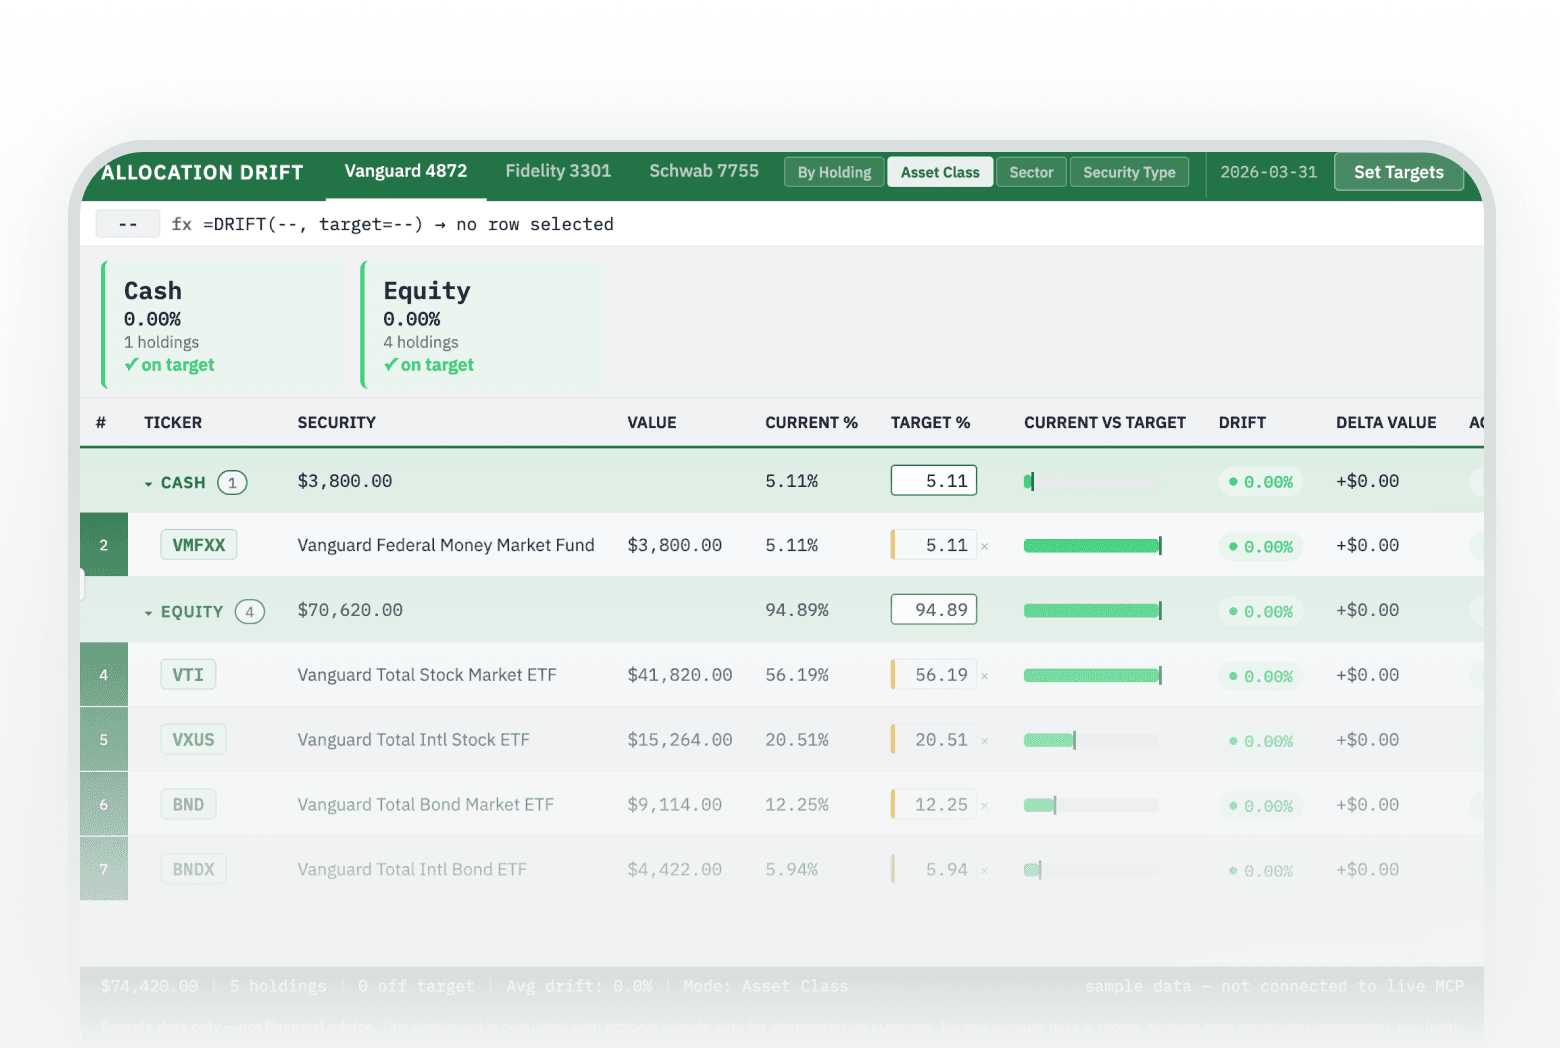Image resolution: width=1560 pixels, height=1048 pixels.
Task: Select row number 5 header
Action: tap(104, 740)
